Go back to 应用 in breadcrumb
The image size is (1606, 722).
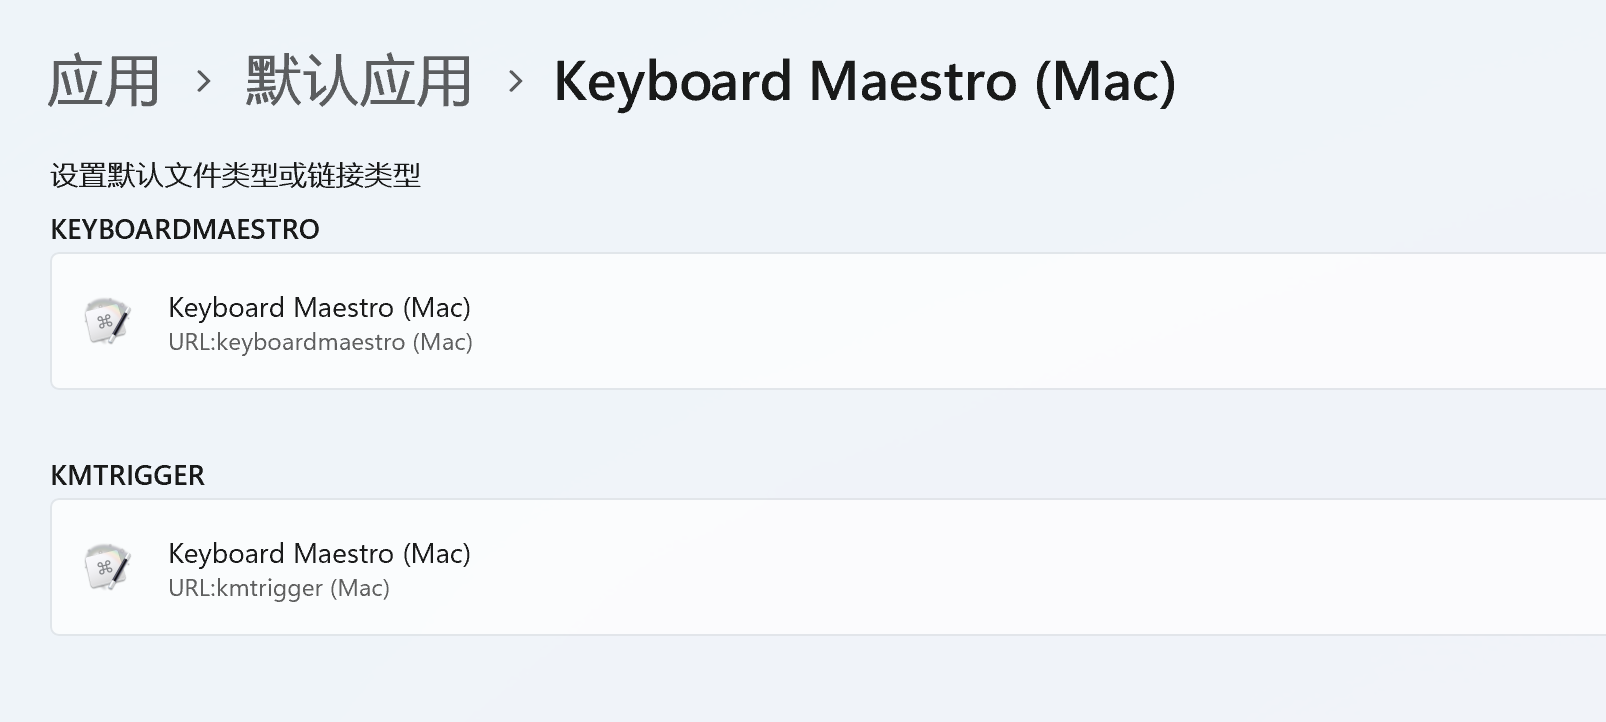pyautogui.click(x=104, y=81)
